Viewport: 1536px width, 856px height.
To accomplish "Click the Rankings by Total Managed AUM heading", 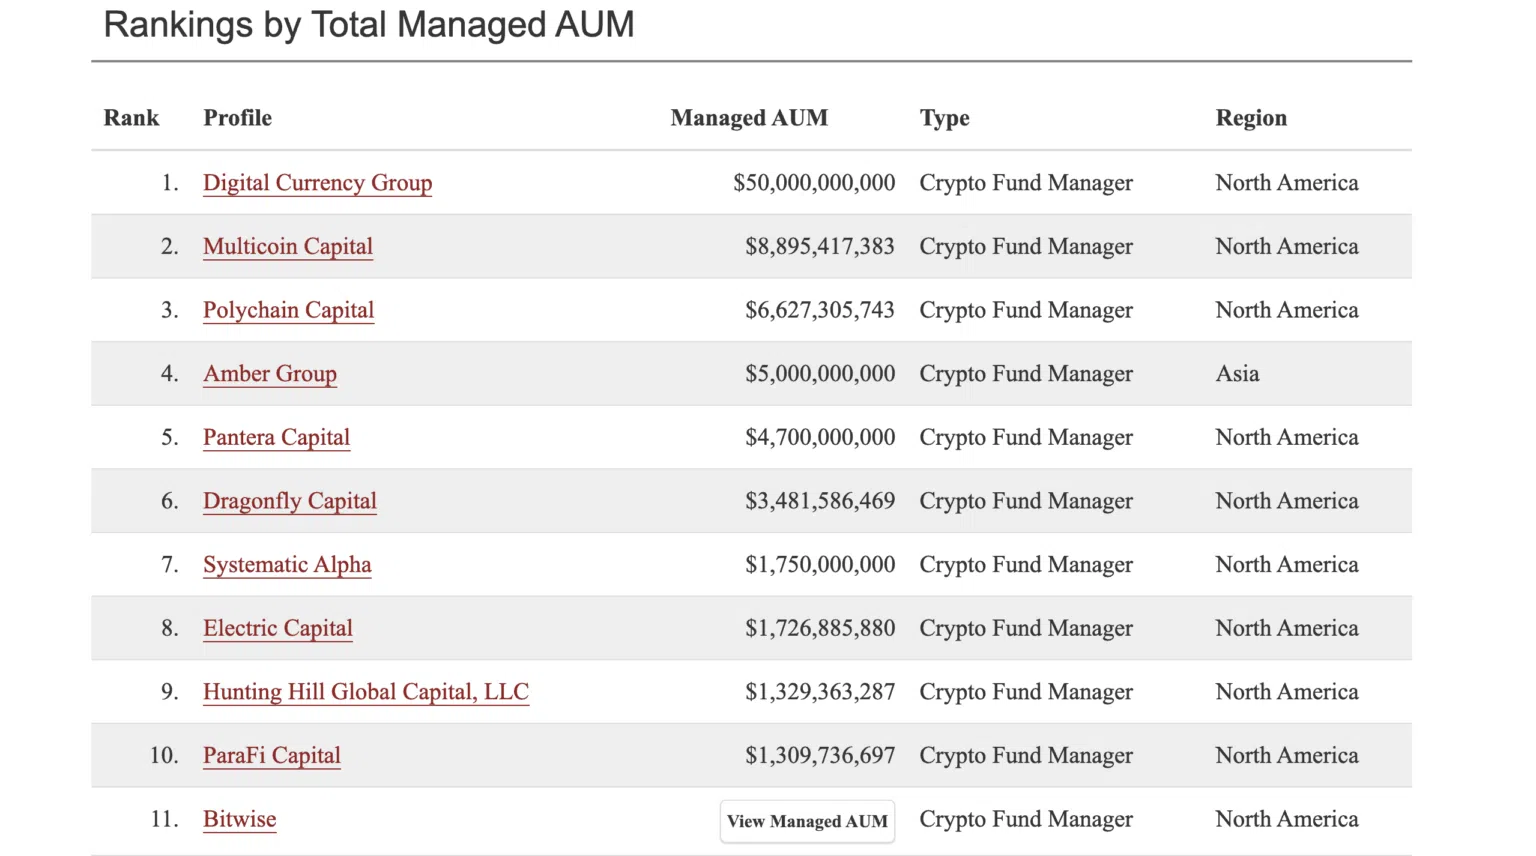I will click(x=369, y=25).
